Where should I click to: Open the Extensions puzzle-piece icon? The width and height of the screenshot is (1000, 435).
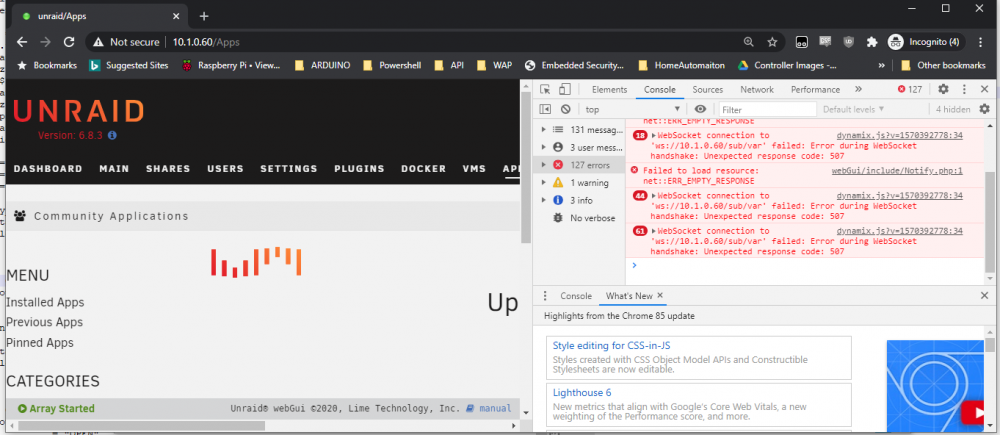coord(872,42)
